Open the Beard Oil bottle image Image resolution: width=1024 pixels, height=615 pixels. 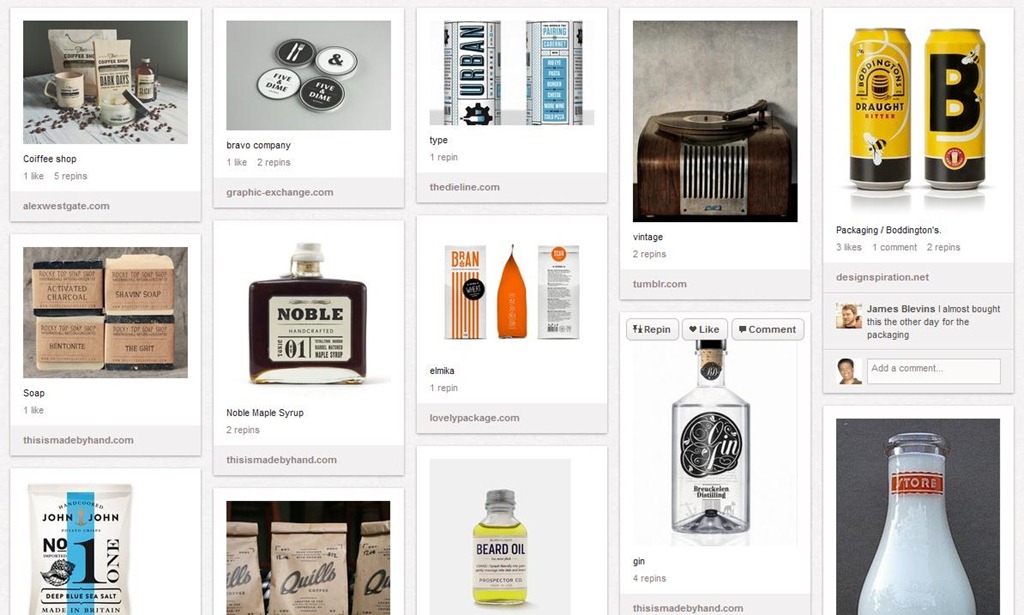pos(500,537)
